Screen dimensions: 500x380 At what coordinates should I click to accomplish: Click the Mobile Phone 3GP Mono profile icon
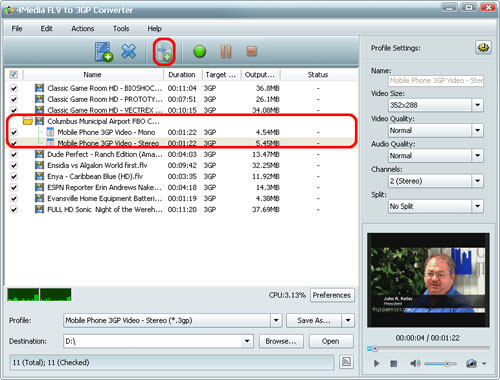tap(50, 132)
